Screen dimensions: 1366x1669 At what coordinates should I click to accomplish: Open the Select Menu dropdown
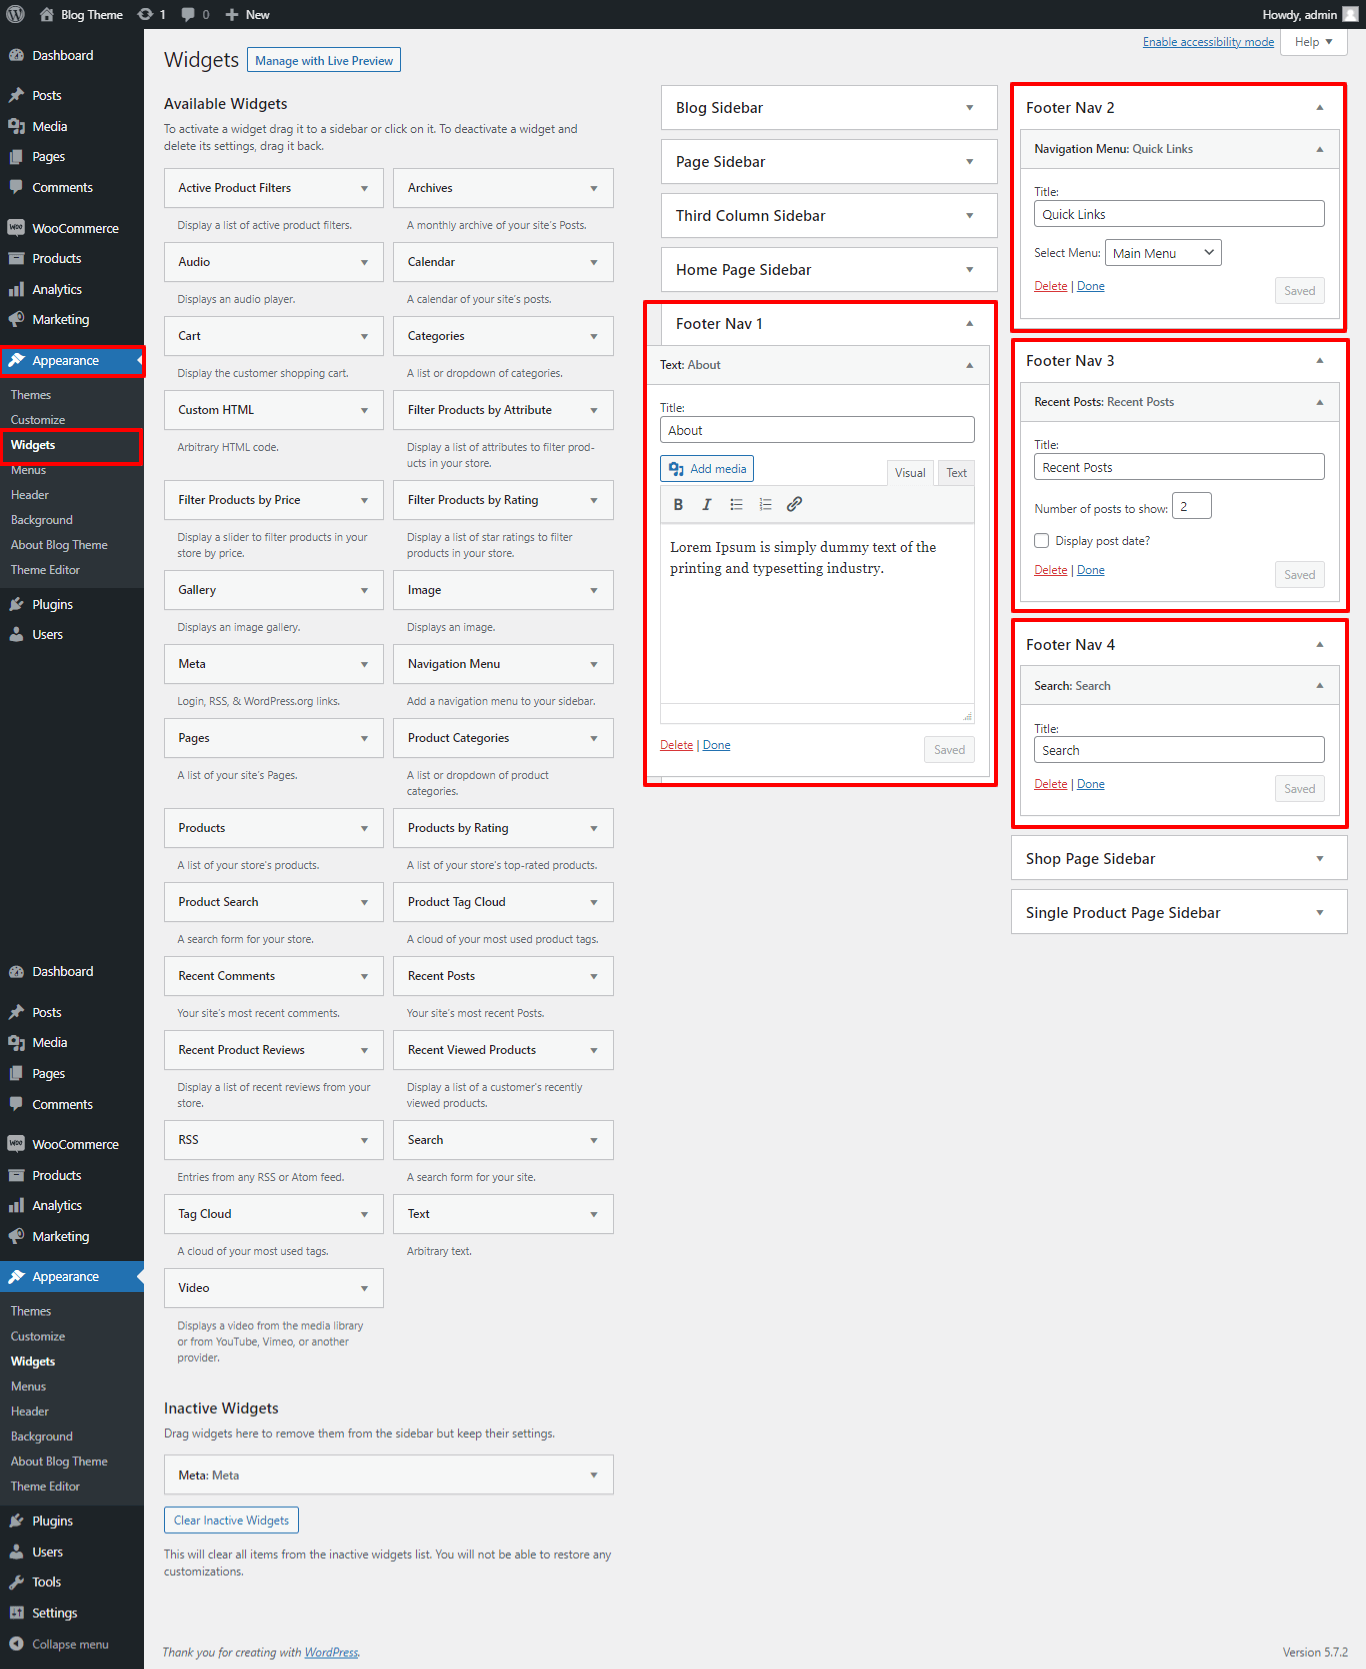point(1163,253)
